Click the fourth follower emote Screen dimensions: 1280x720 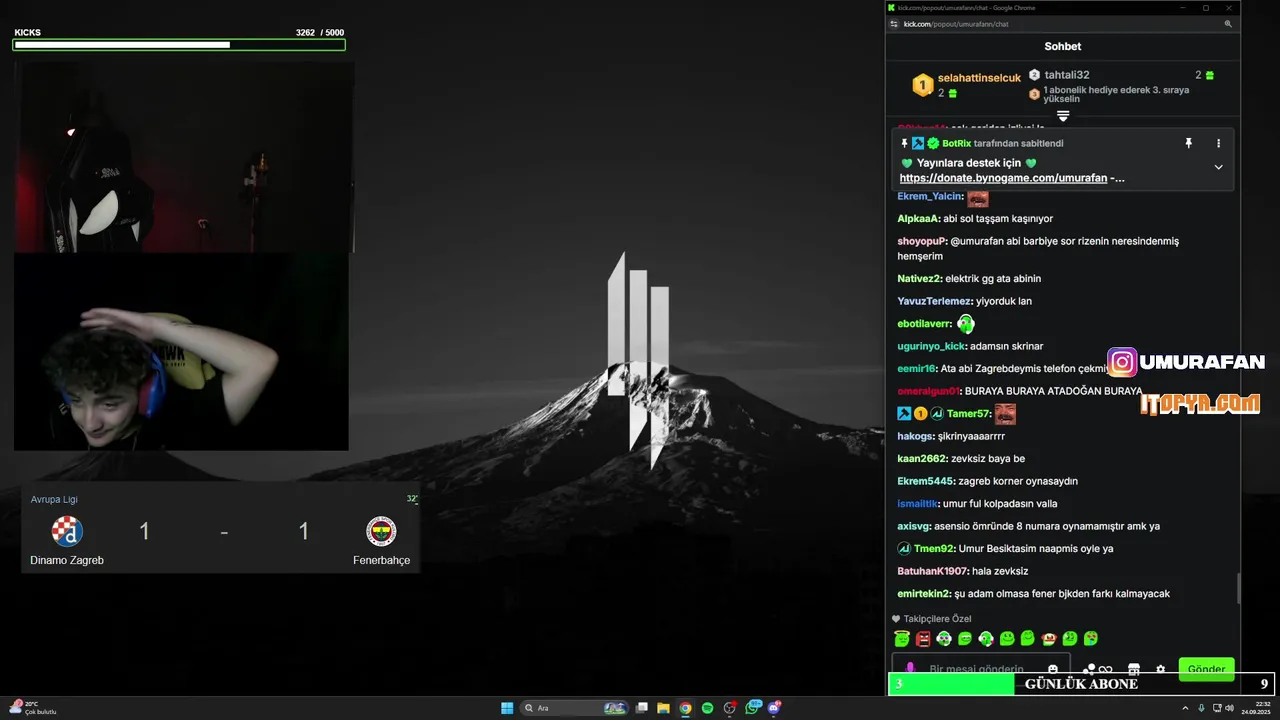(x=965, y=638)
